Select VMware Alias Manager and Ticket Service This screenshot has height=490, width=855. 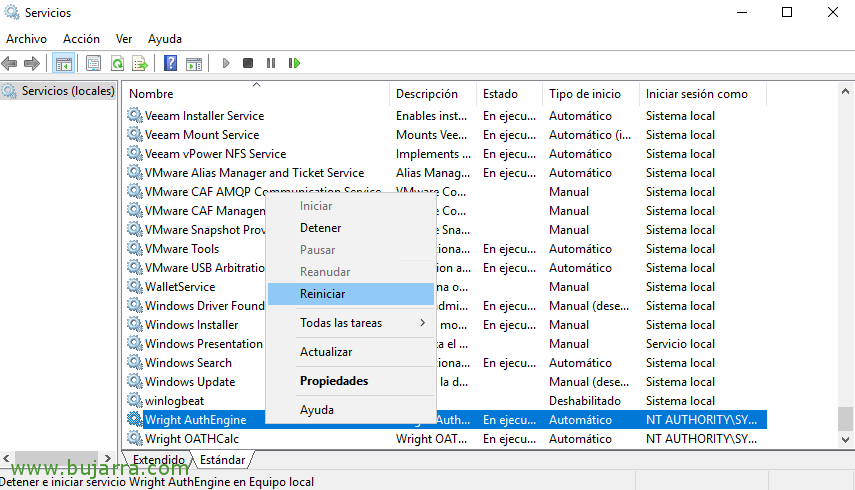445,173
